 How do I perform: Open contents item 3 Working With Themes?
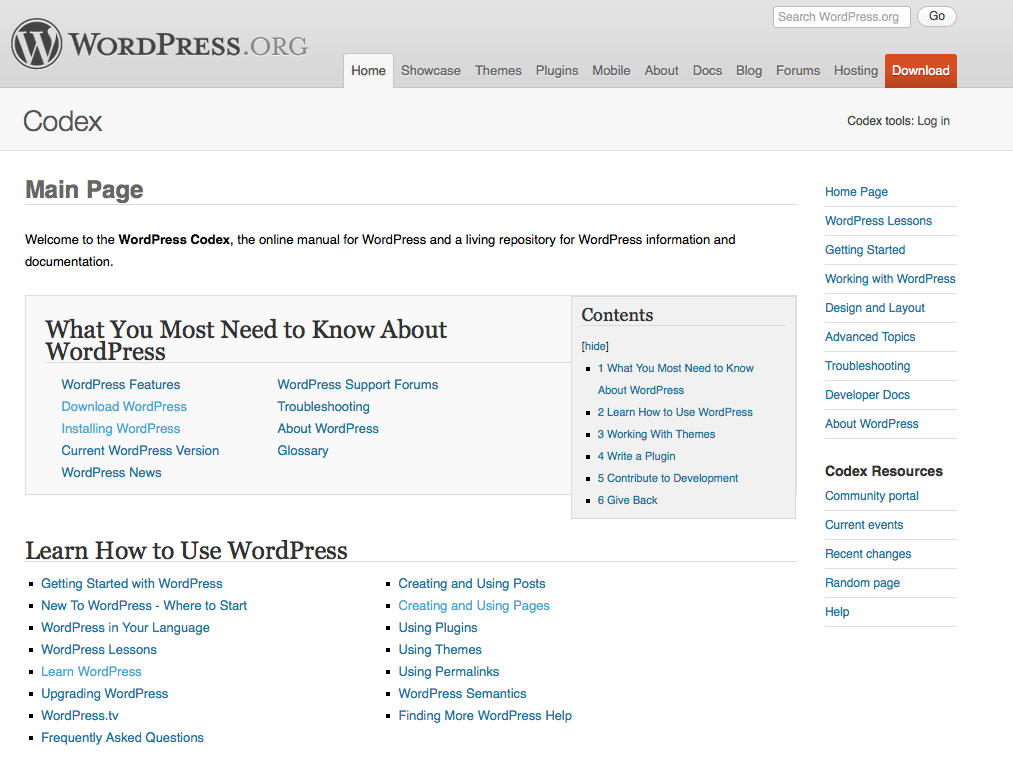pos(656,434)
